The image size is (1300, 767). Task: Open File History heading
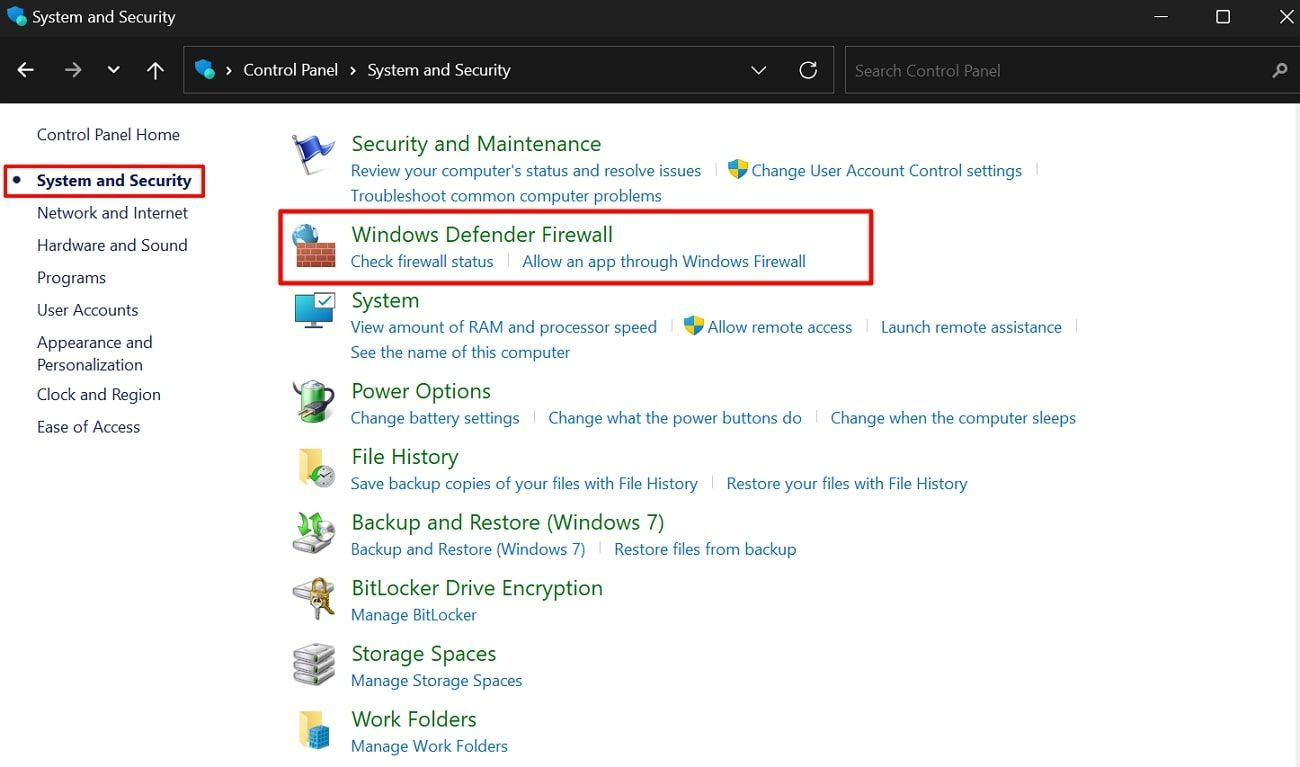click(x=405, y=457)
